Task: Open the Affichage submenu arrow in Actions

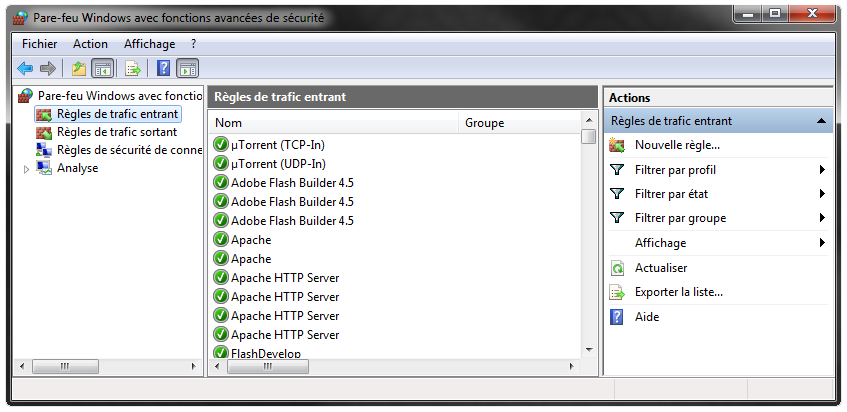Action: 822,243
